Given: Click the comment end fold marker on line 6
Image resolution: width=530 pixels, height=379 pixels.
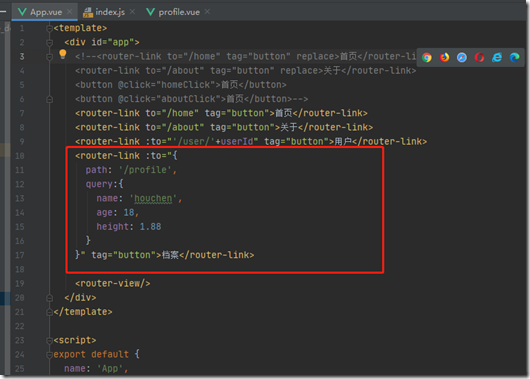Looking at the screenshot, I should point(49,99).
